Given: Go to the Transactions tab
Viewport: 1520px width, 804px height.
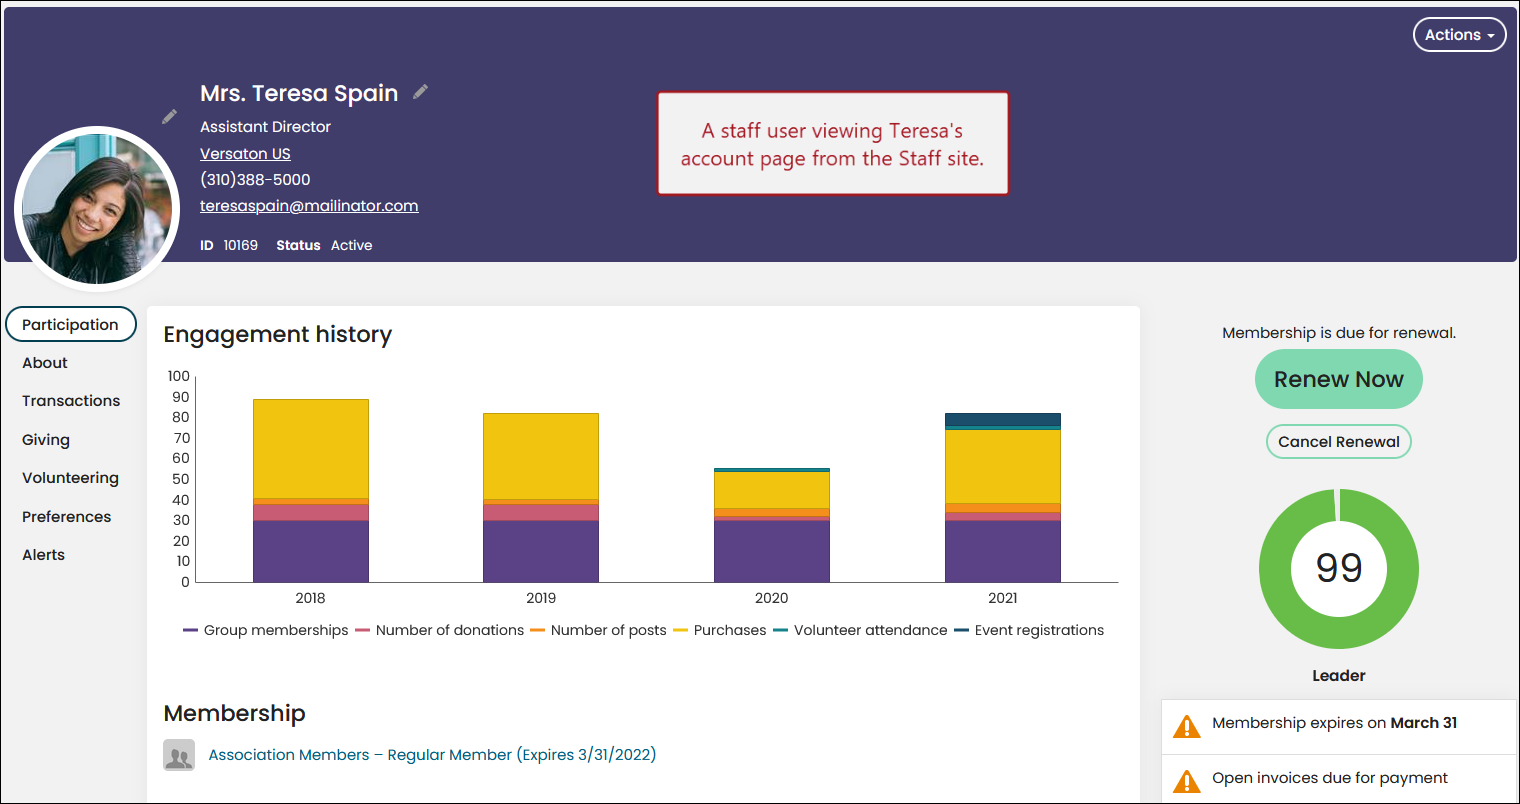Looking at the screenshot, I should tap(71, 401).
